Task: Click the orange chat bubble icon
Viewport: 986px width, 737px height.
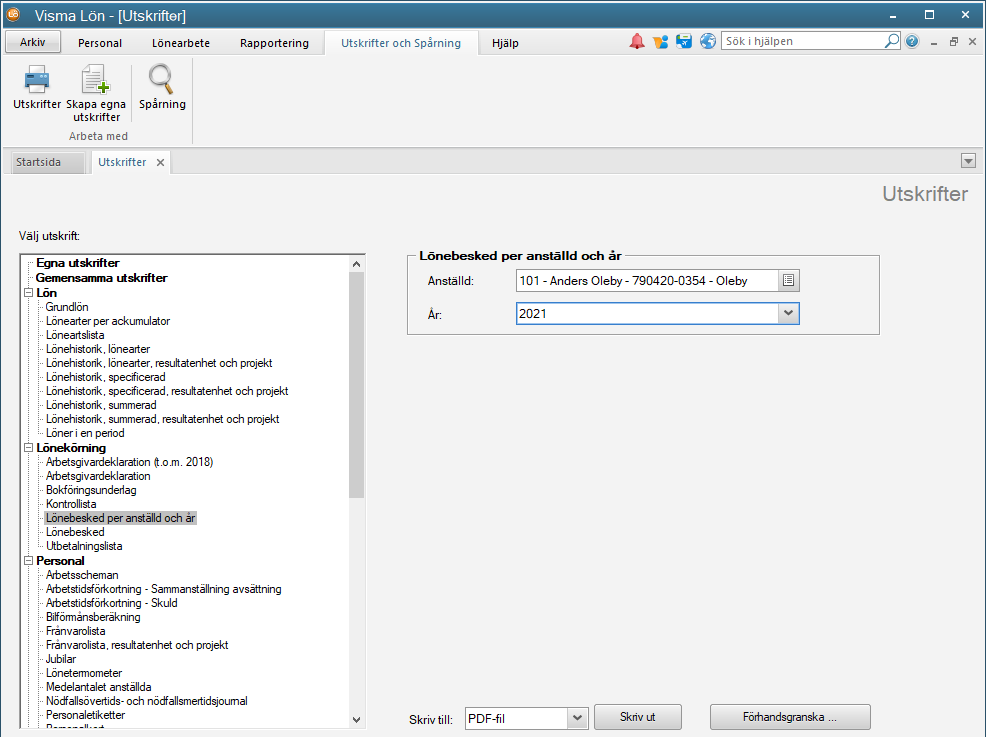Action: (660, 42)
